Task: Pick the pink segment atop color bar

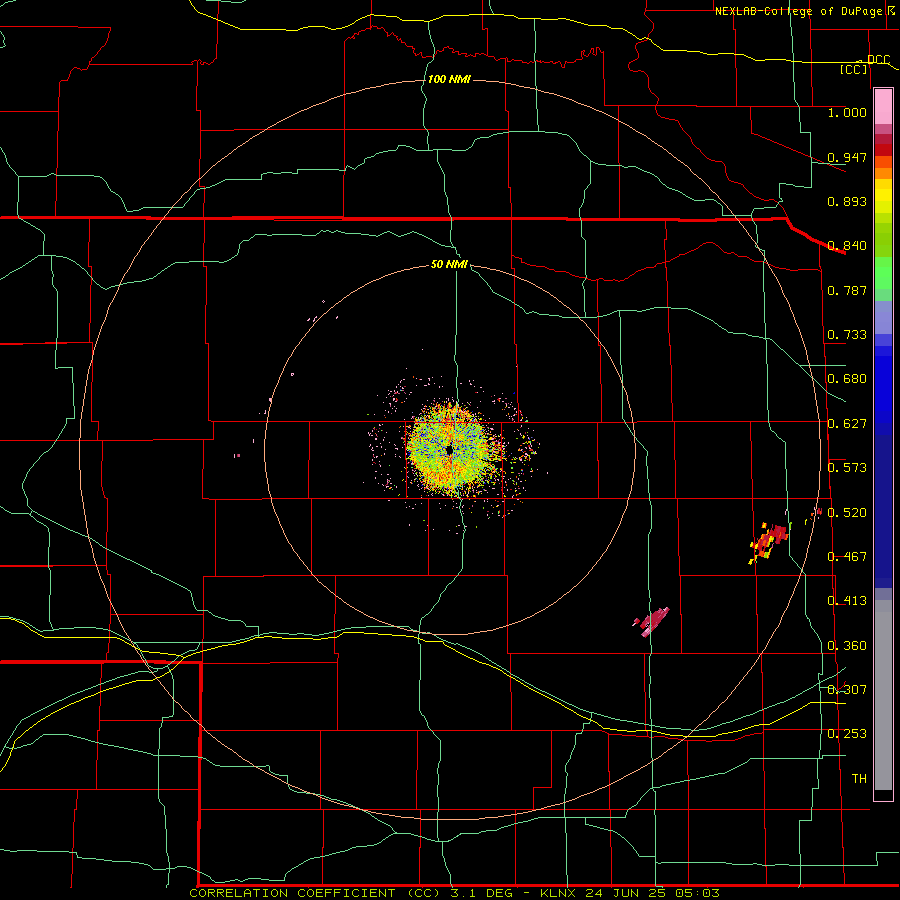Action: (x=883, y=107)
